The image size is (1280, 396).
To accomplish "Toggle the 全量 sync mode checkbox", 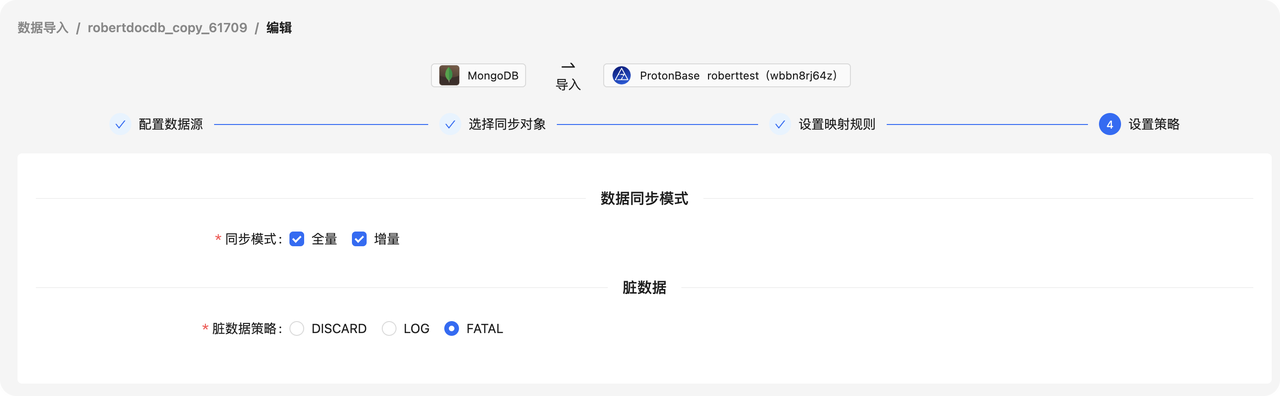I will tap(297, 239).
